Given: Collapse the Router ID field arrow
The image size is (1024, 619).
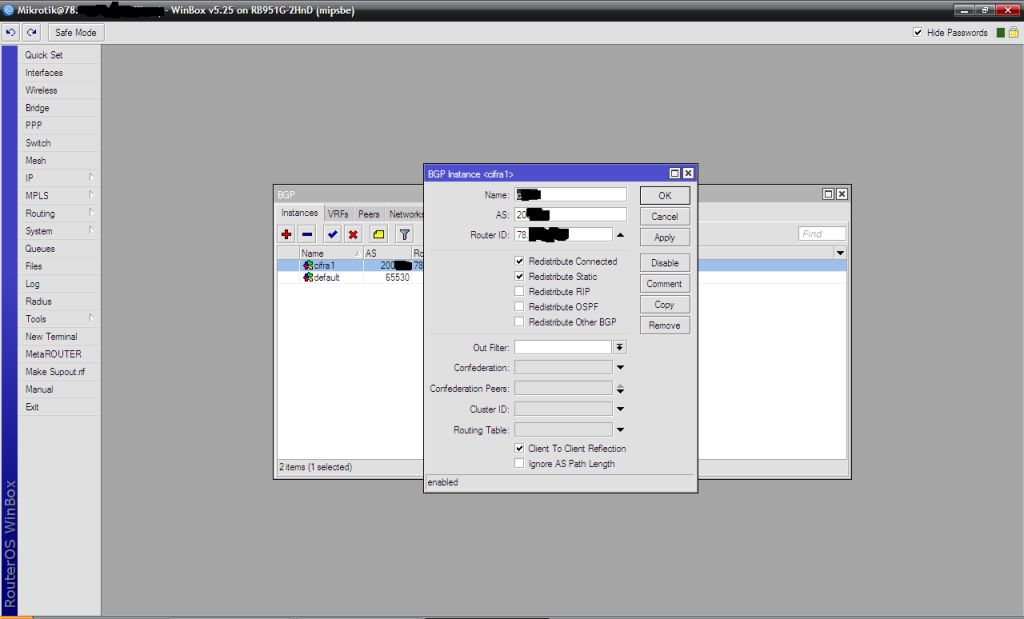Looking at the screenshot, I should [x=620, y=235].
